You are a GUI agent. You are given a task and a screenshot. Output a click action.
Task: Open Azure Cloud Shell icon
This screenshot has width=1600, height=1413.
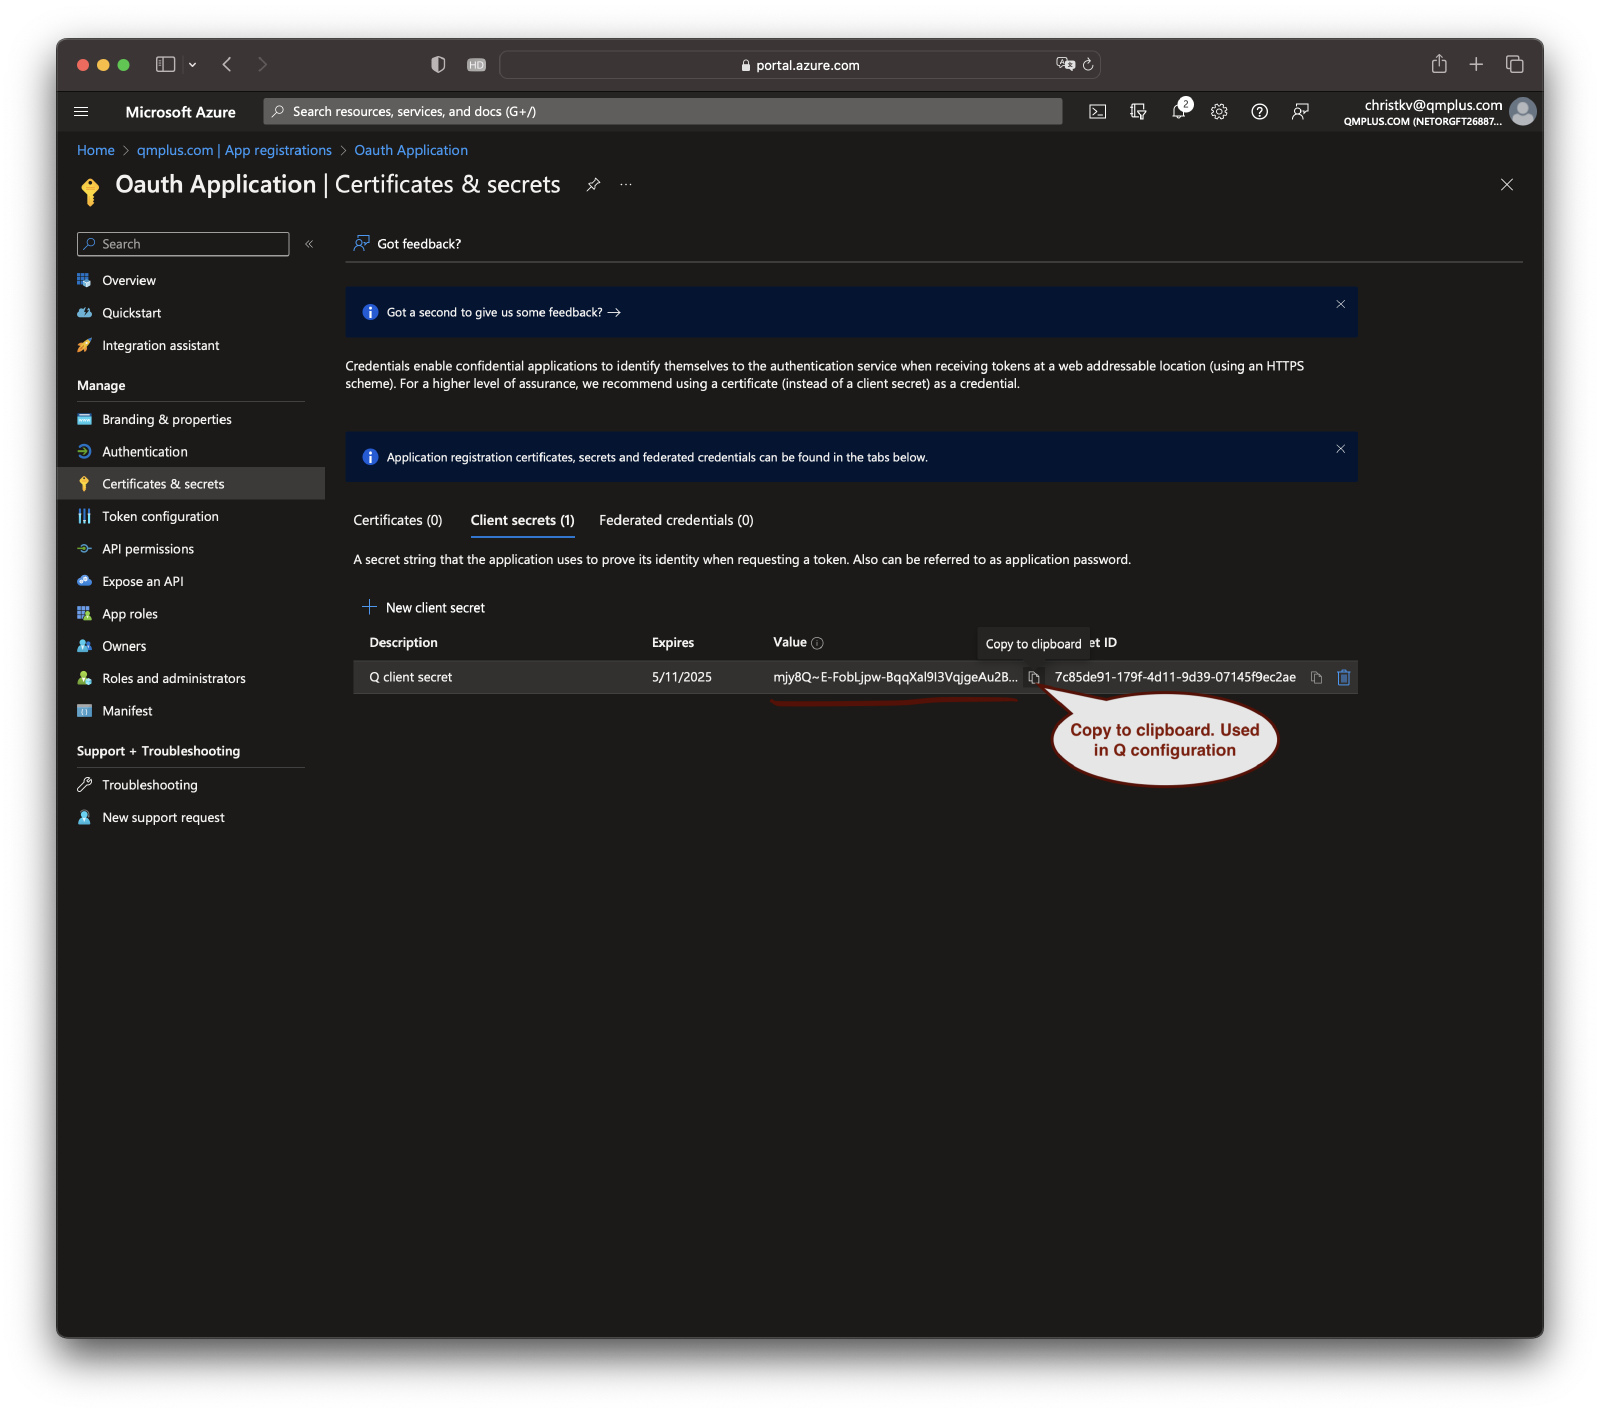1097,112
